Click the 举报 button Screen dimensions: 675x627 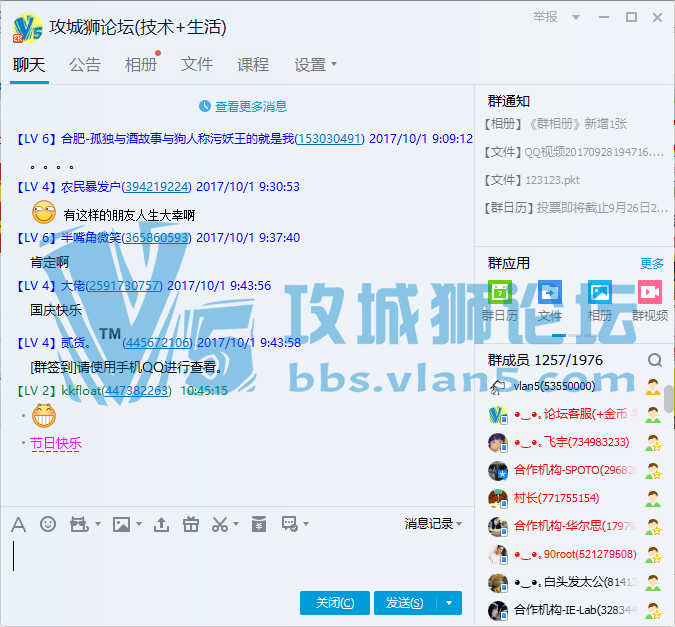coord(545,17)
